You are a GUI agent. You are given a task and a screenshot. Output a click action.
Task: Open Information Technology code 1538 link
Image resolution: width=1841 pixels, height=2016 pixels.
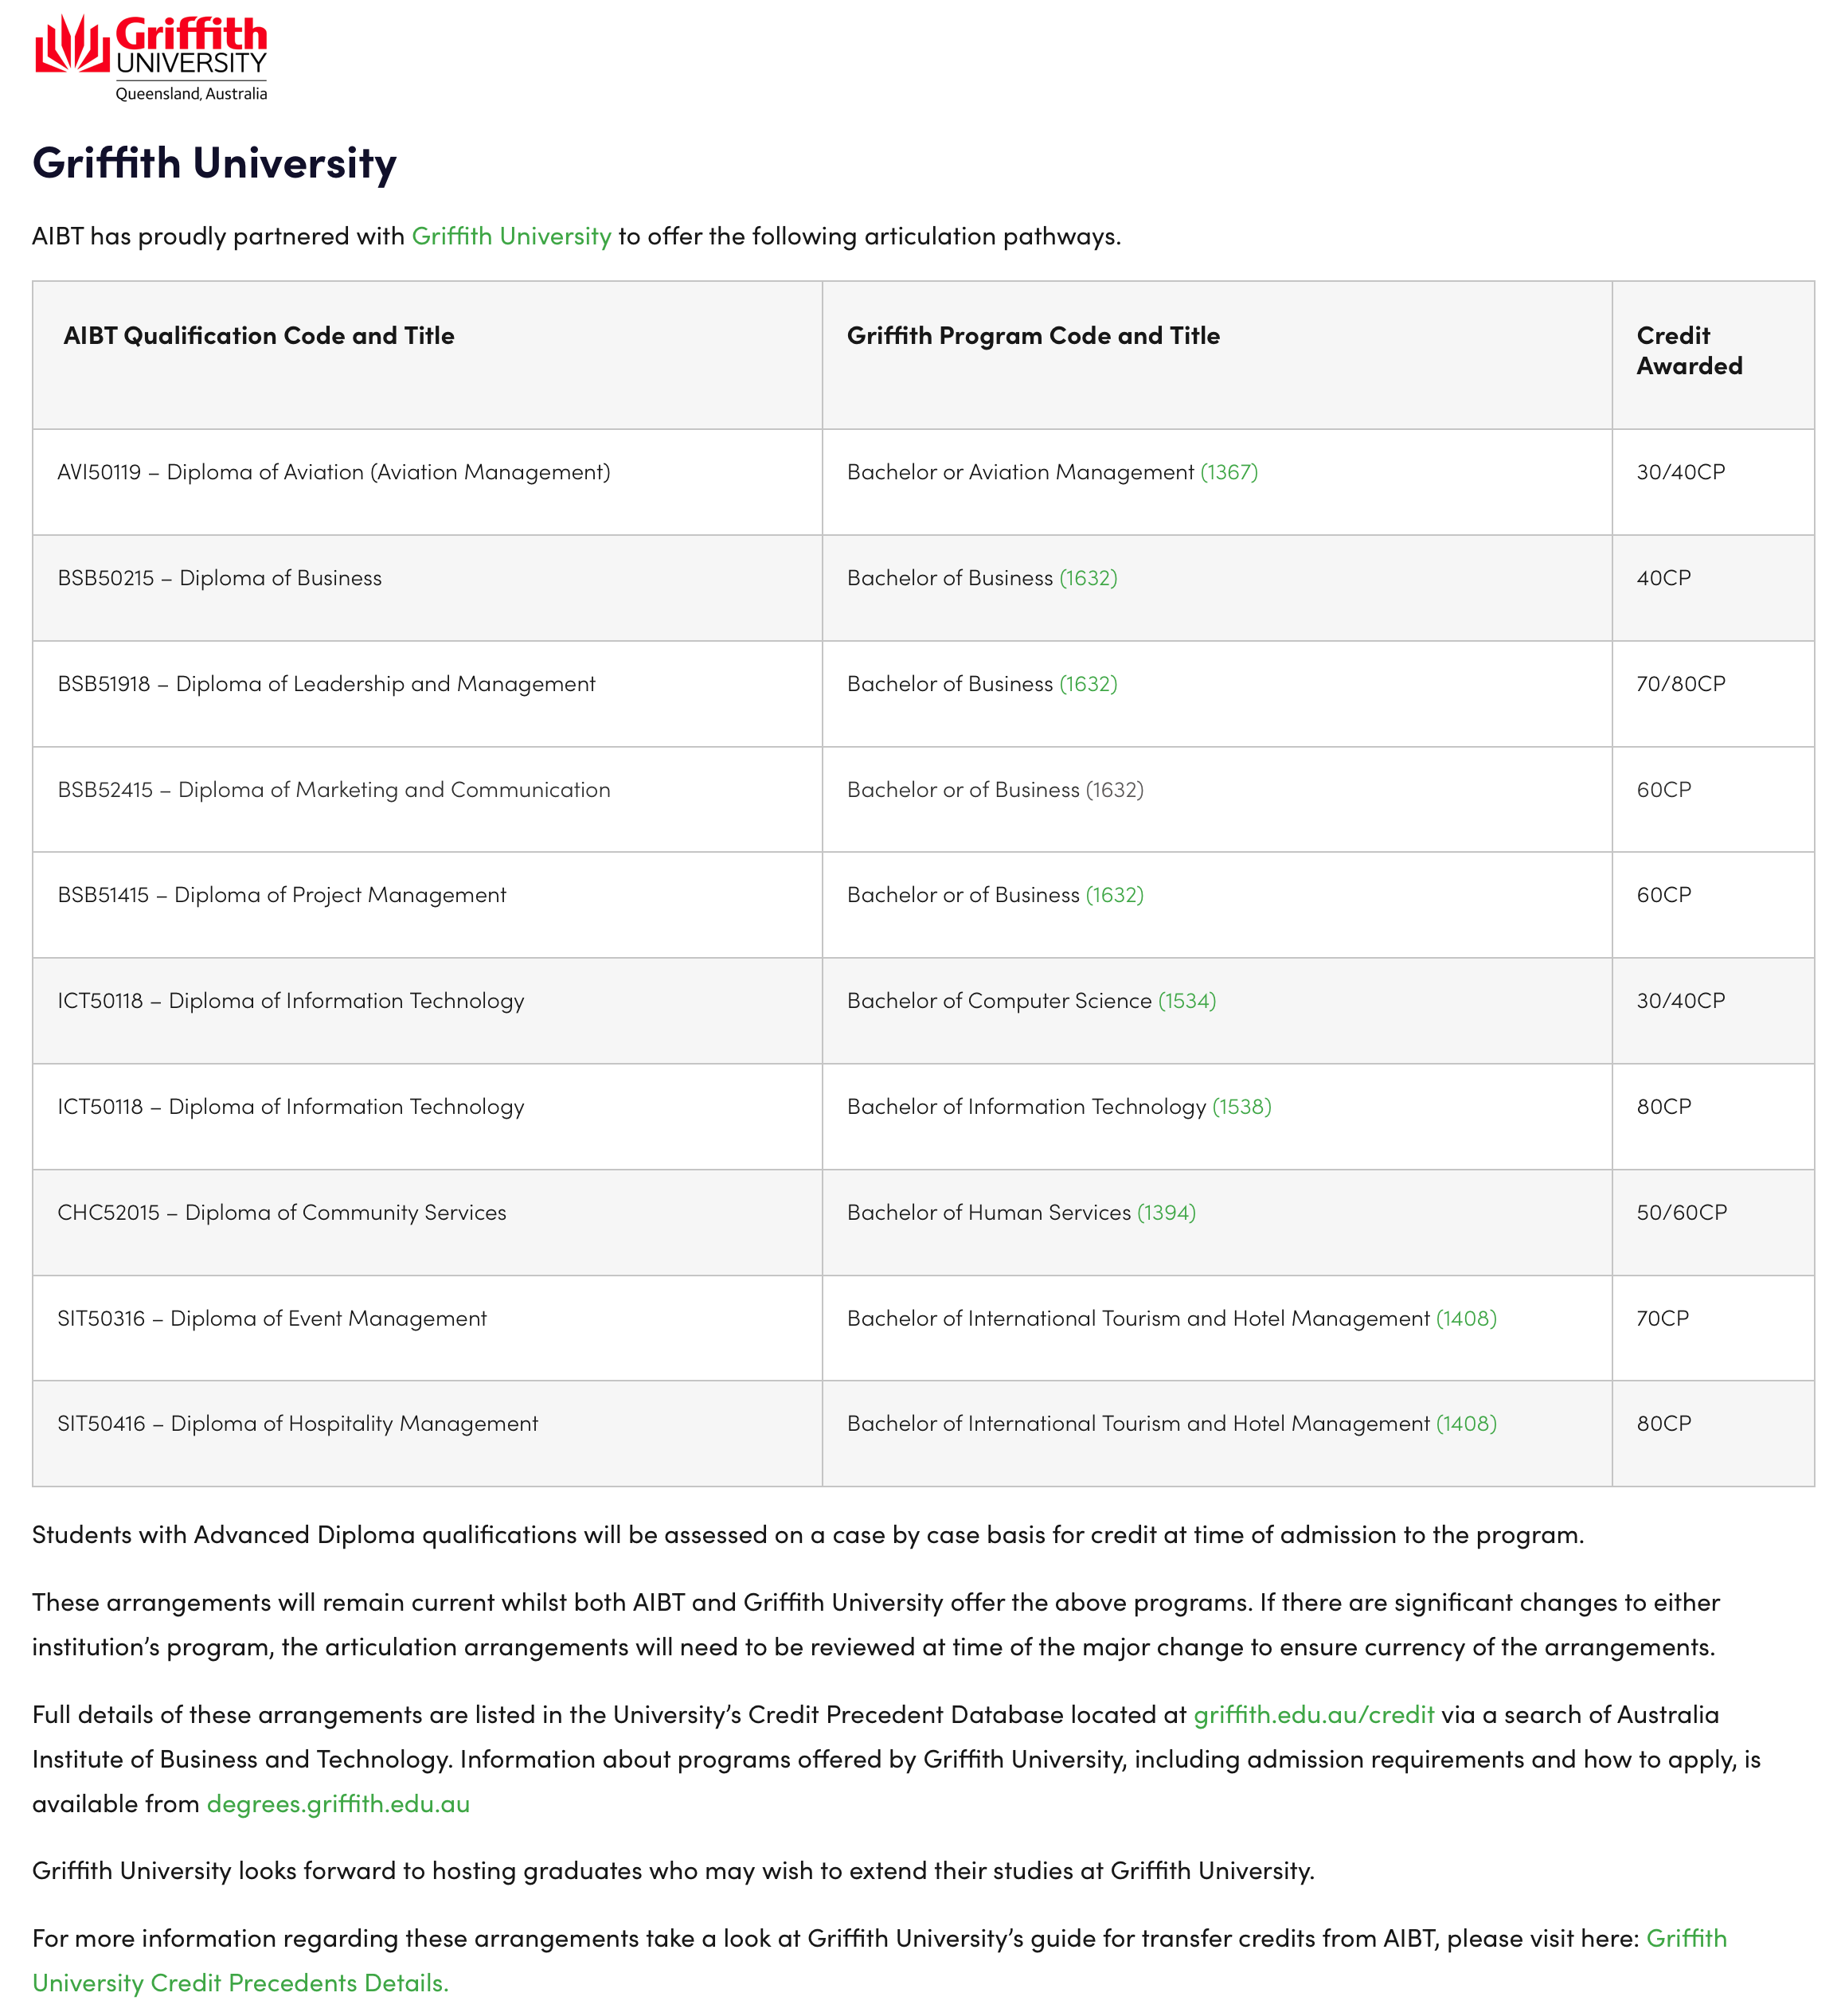1241,1107
